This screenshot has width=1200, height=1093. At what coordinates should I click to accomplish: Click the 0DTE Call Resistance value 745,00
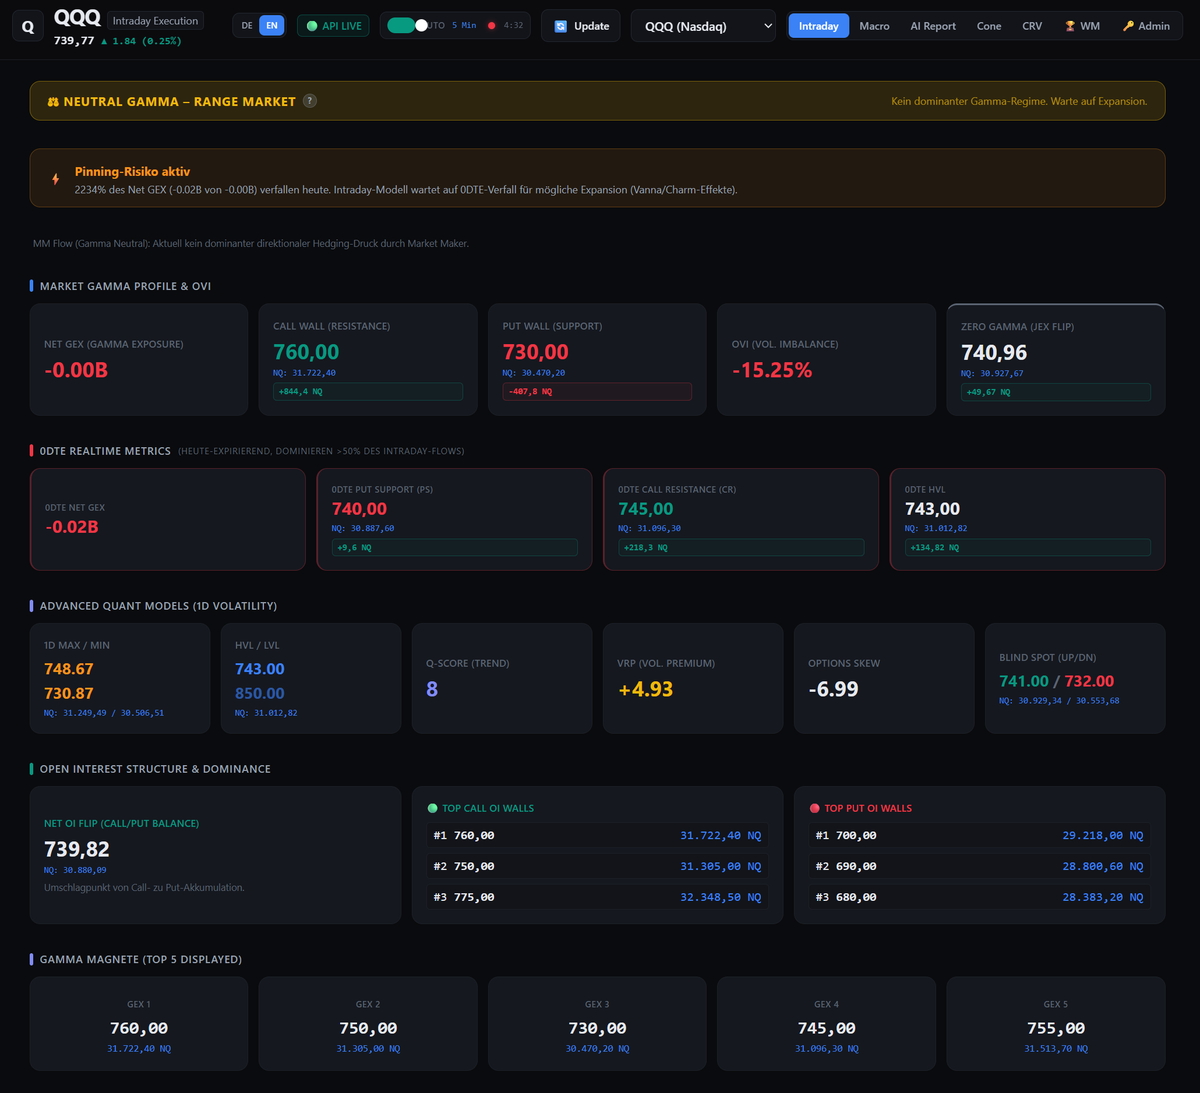pos(646,509)
